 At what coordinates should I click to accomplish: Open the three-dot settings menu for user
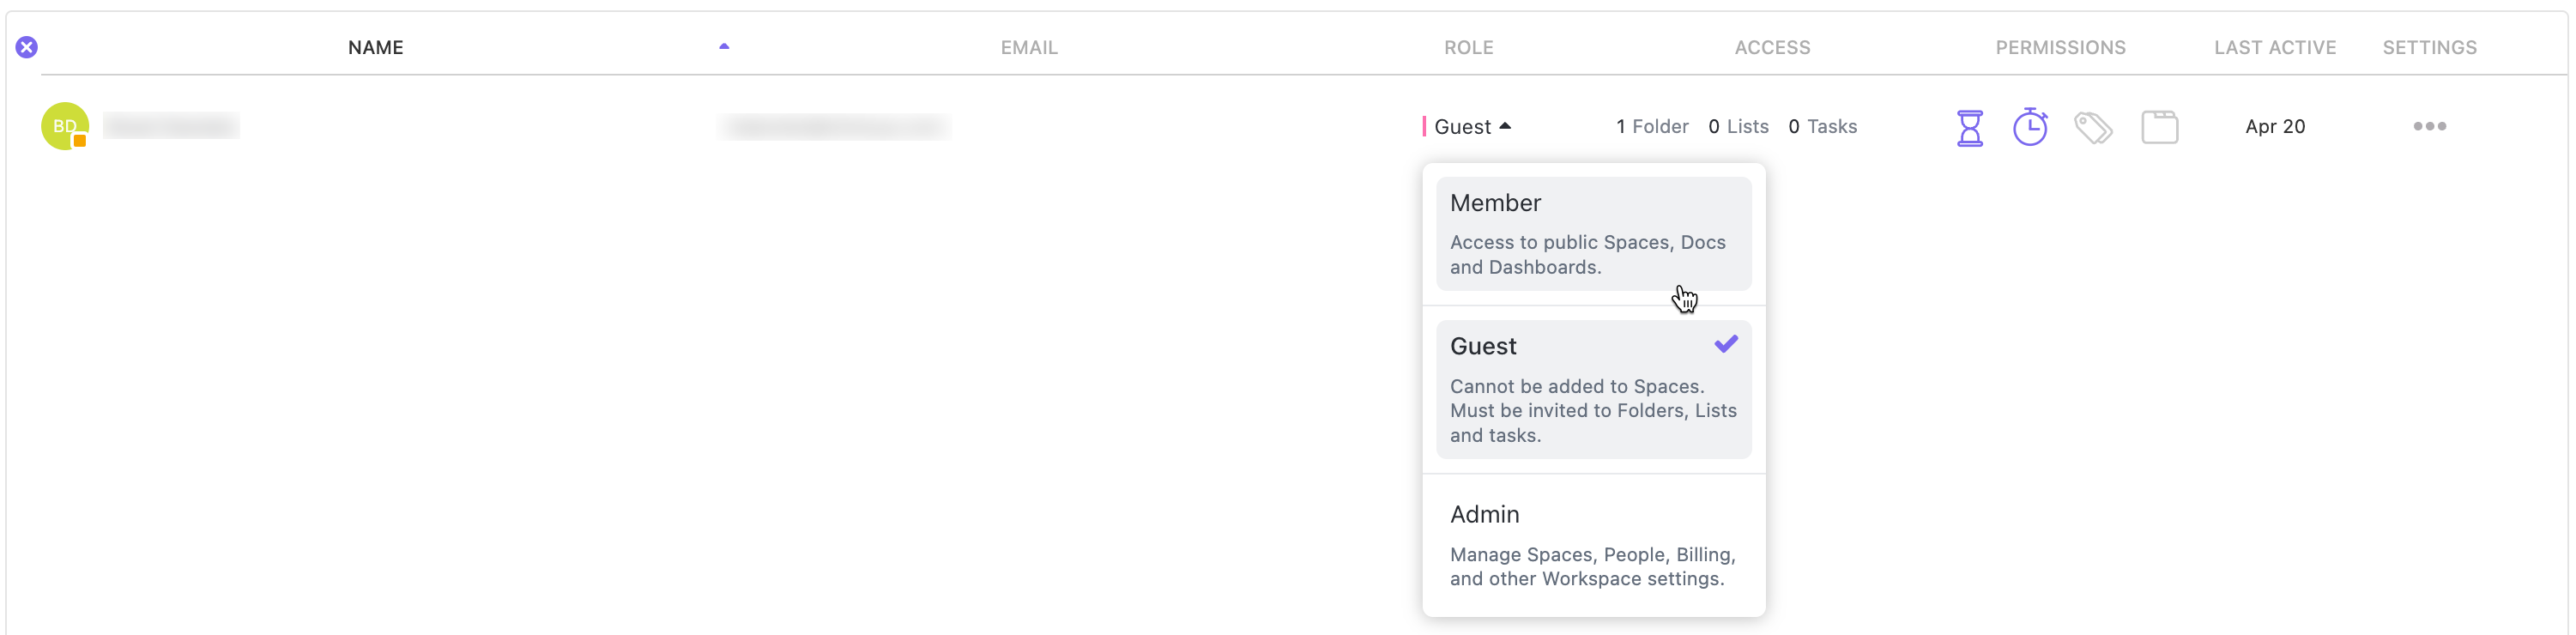[2429, 126]
